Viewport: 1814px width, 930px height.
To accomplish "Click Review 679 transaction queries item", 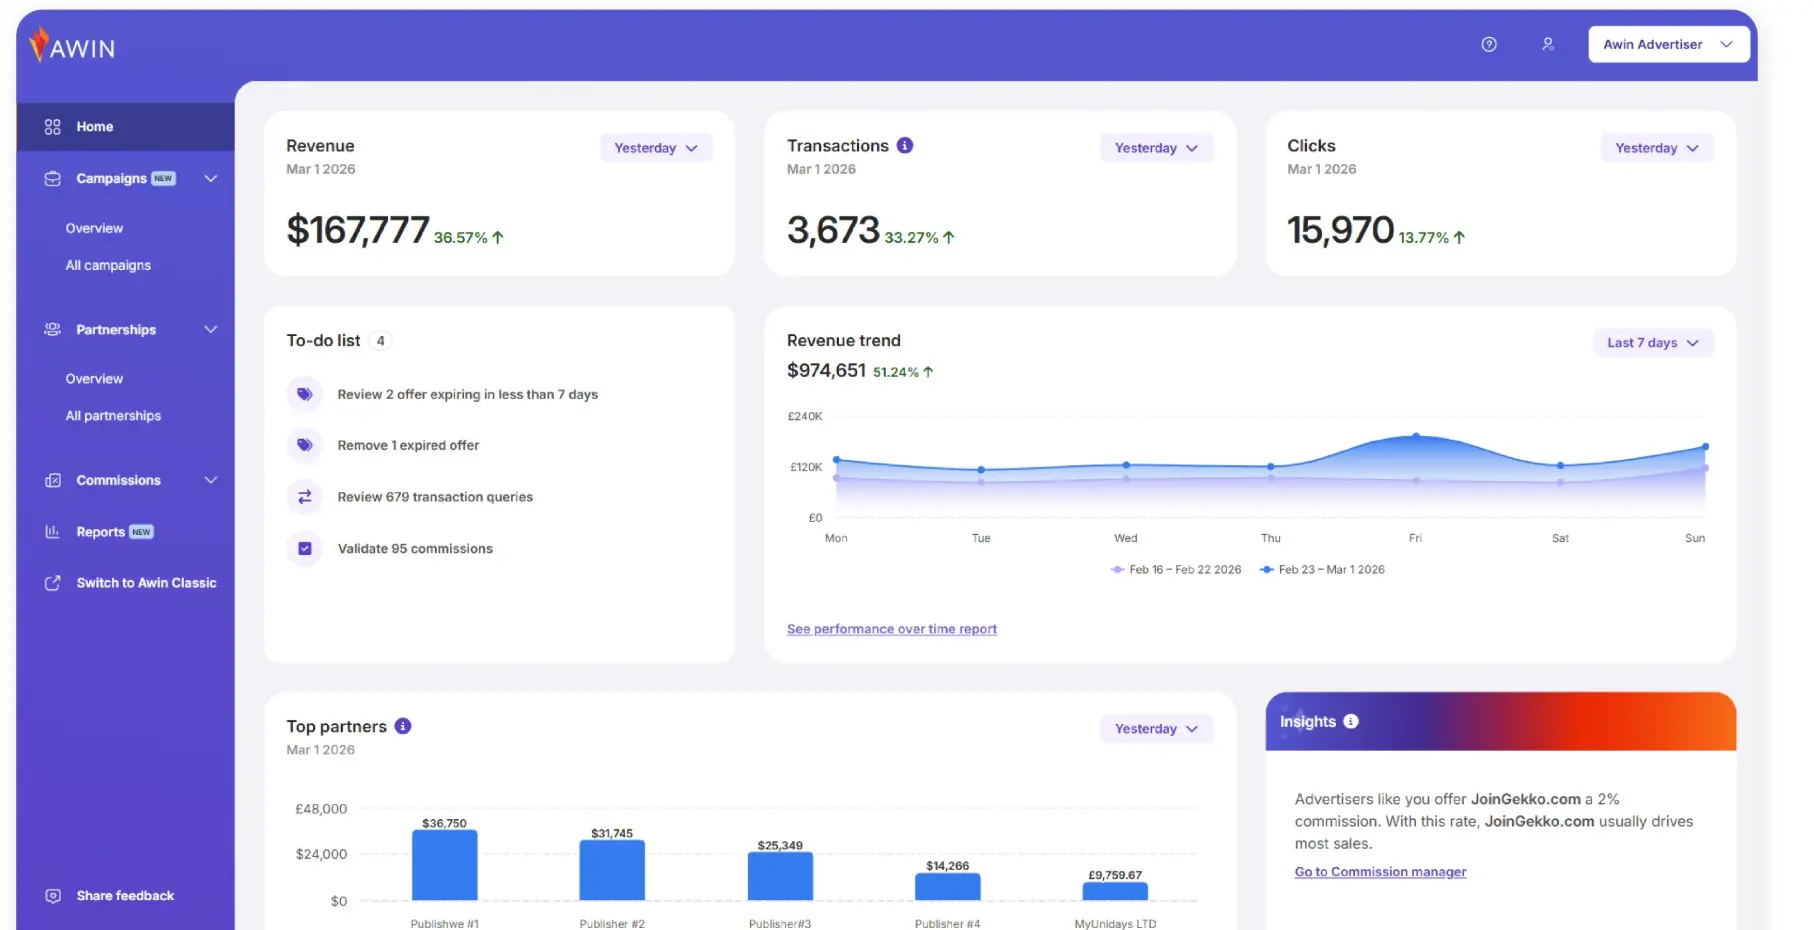I will coord(435,497).
